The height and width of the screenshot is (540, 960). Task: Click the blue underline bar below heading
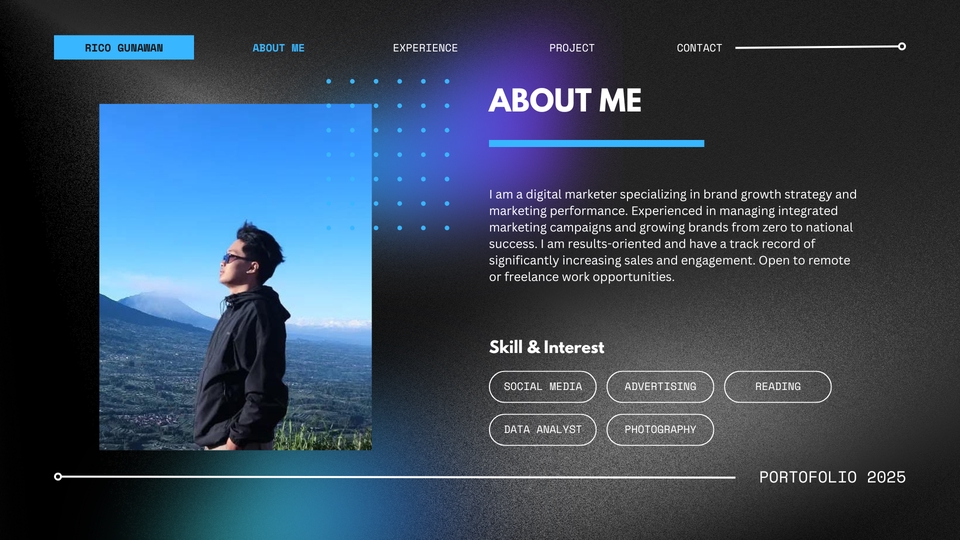click(x=596, y=143)
